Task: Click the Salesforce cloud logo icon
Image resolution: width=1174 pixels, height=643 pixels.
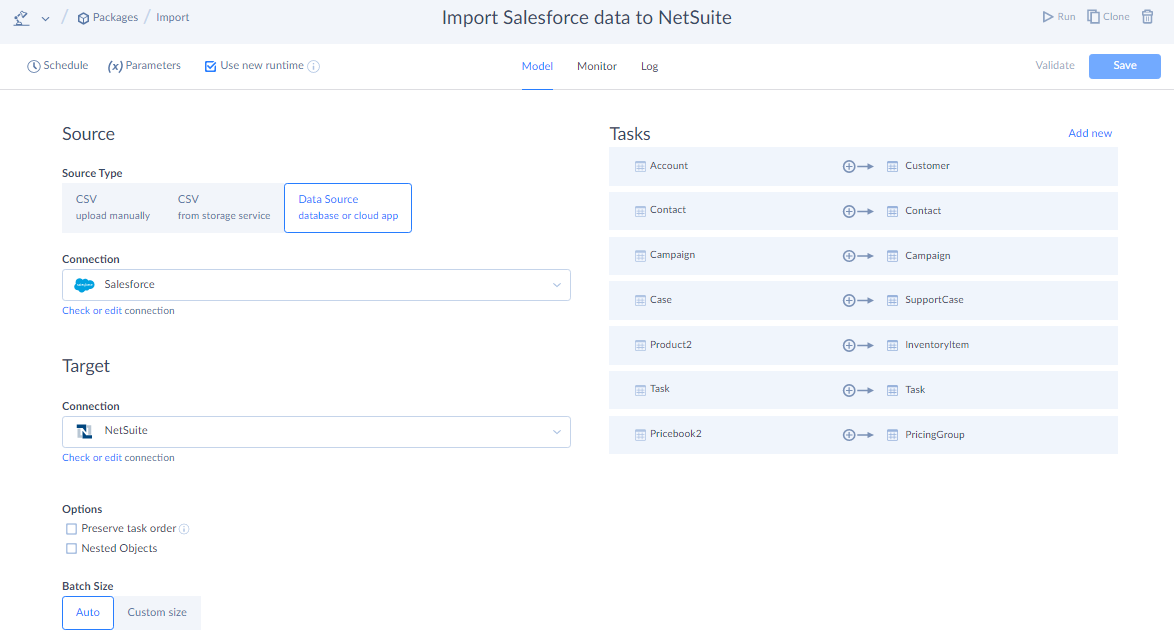Action: (85, 284)
